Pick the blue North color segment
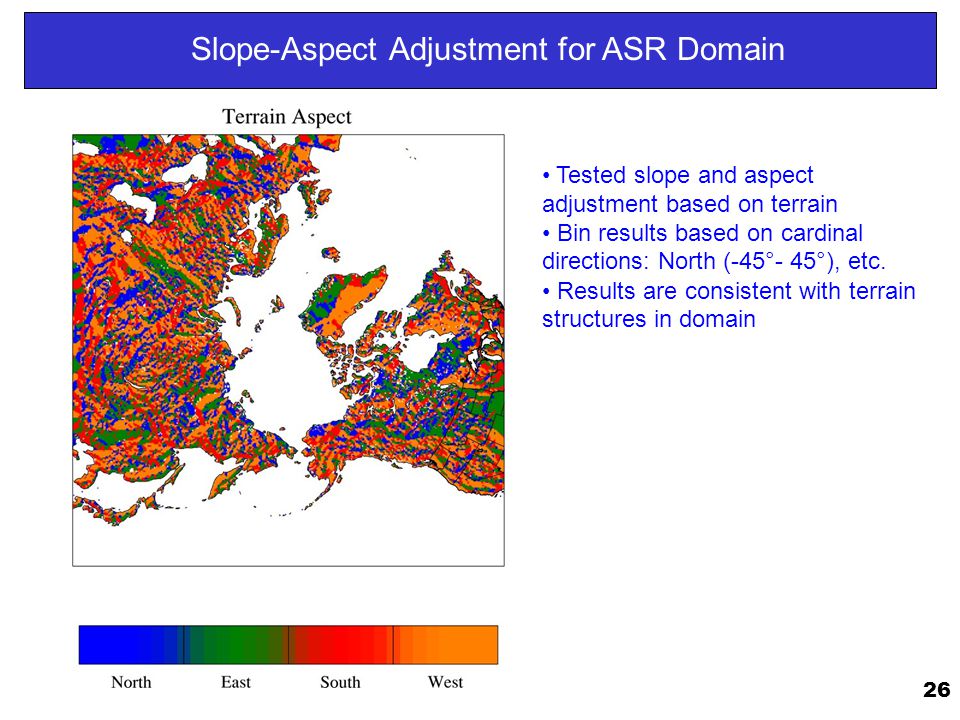This screenshot has width=960, height=720. point(132,645)
